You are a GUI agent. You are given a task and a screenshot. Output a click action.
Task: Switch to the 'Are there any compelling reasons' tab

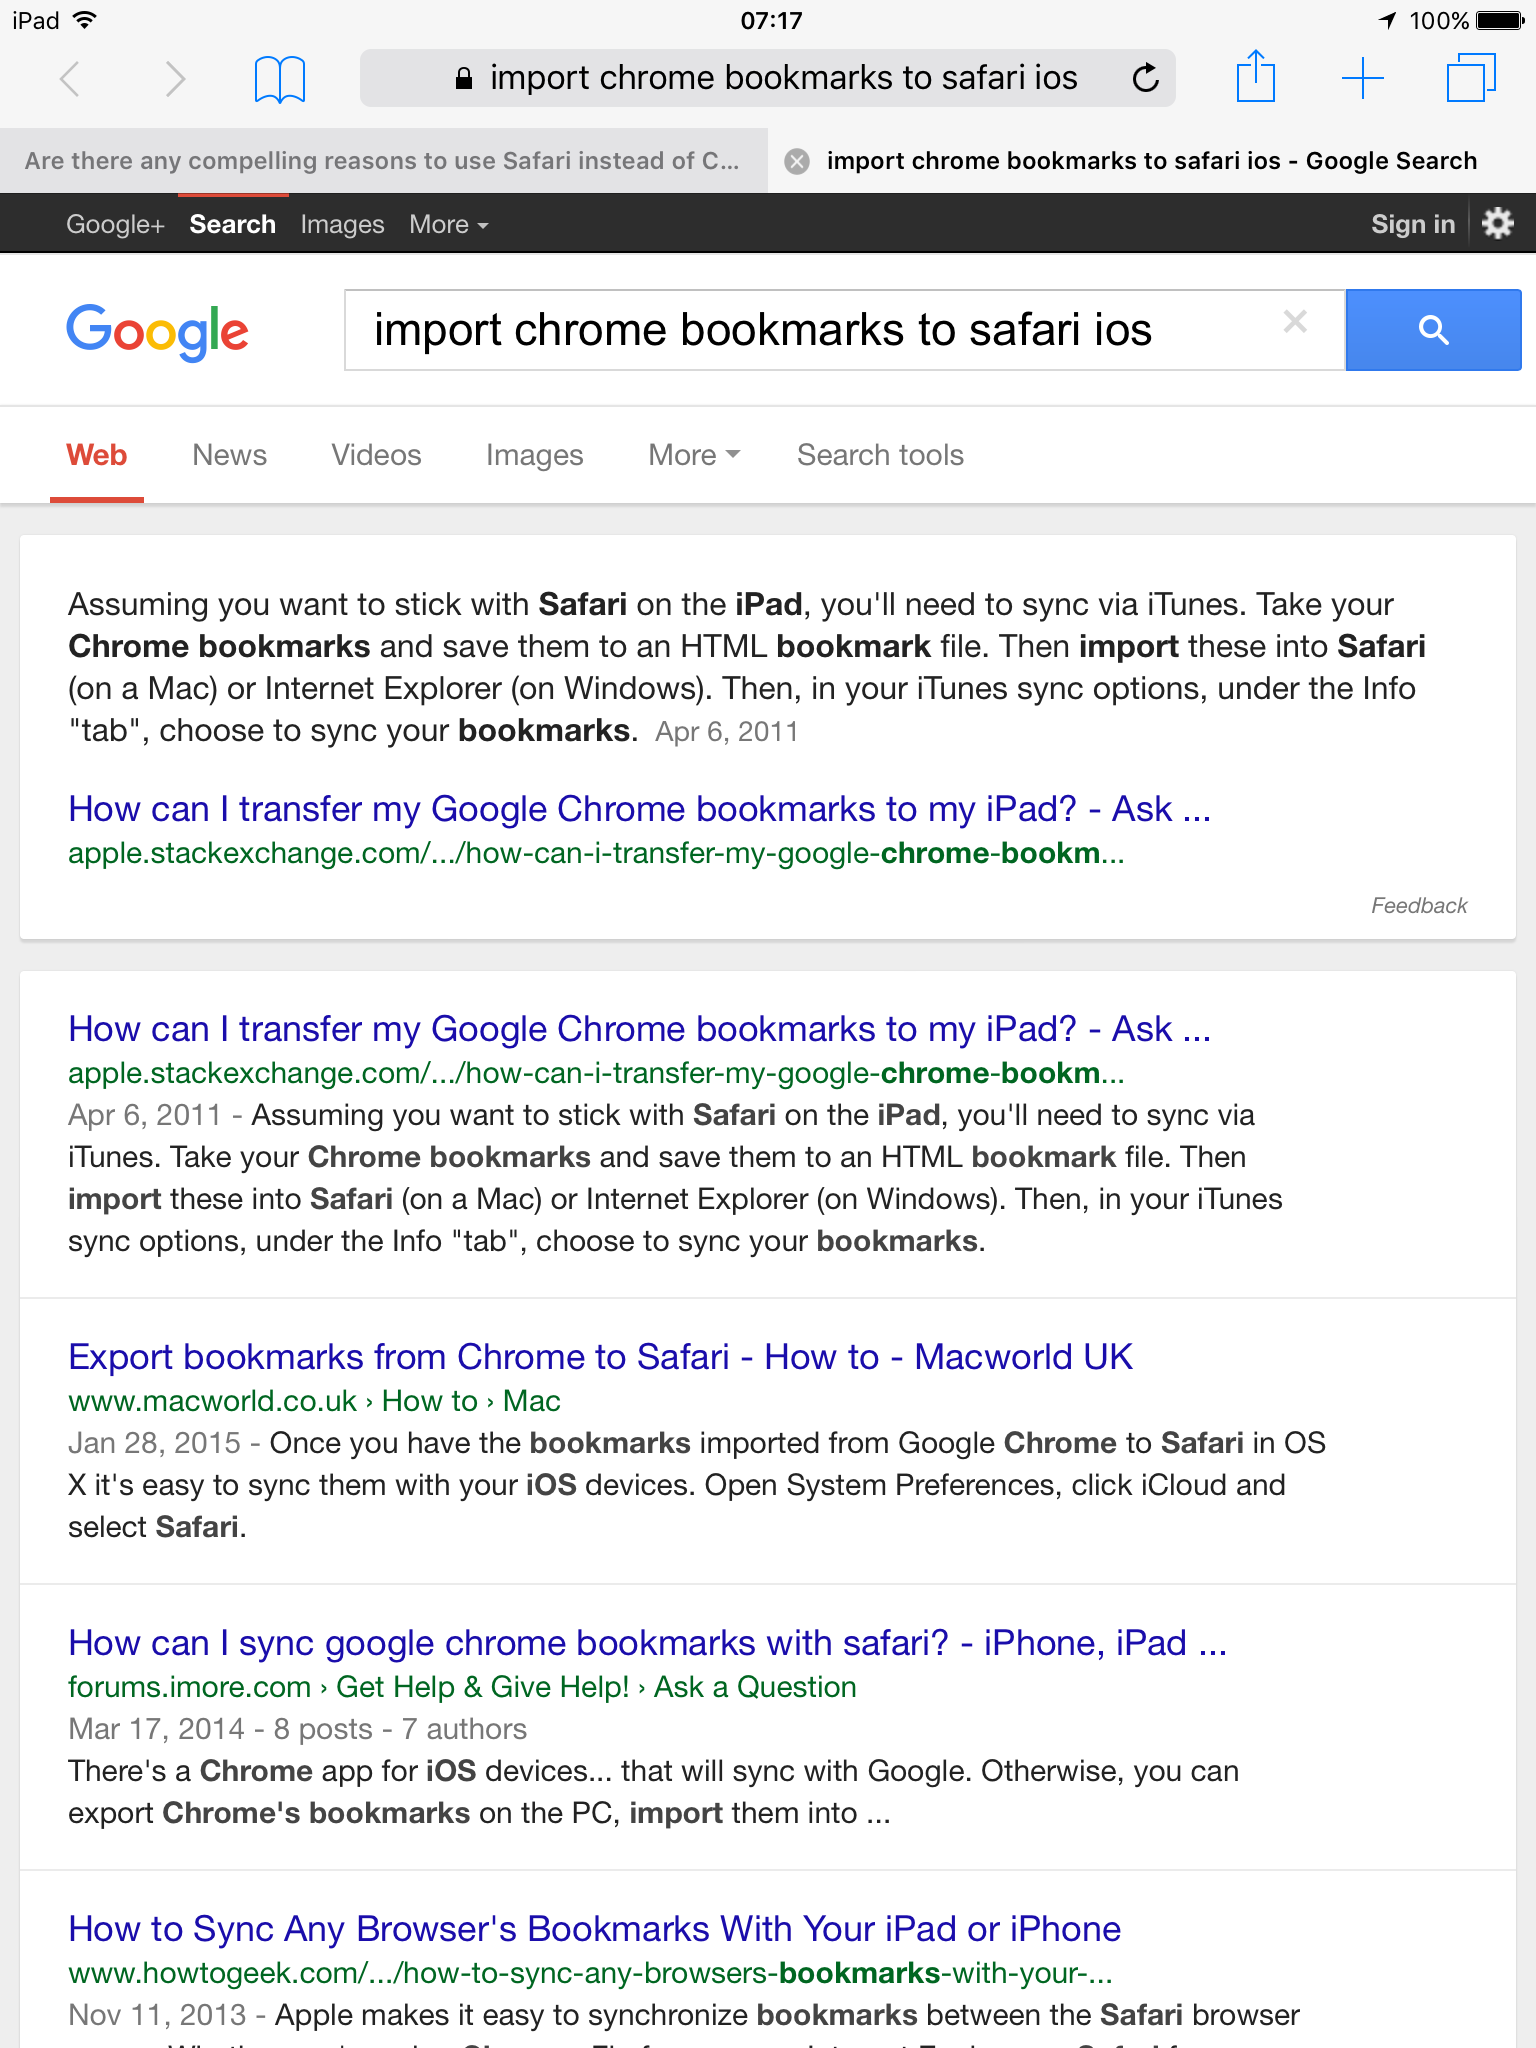point(383,161)
